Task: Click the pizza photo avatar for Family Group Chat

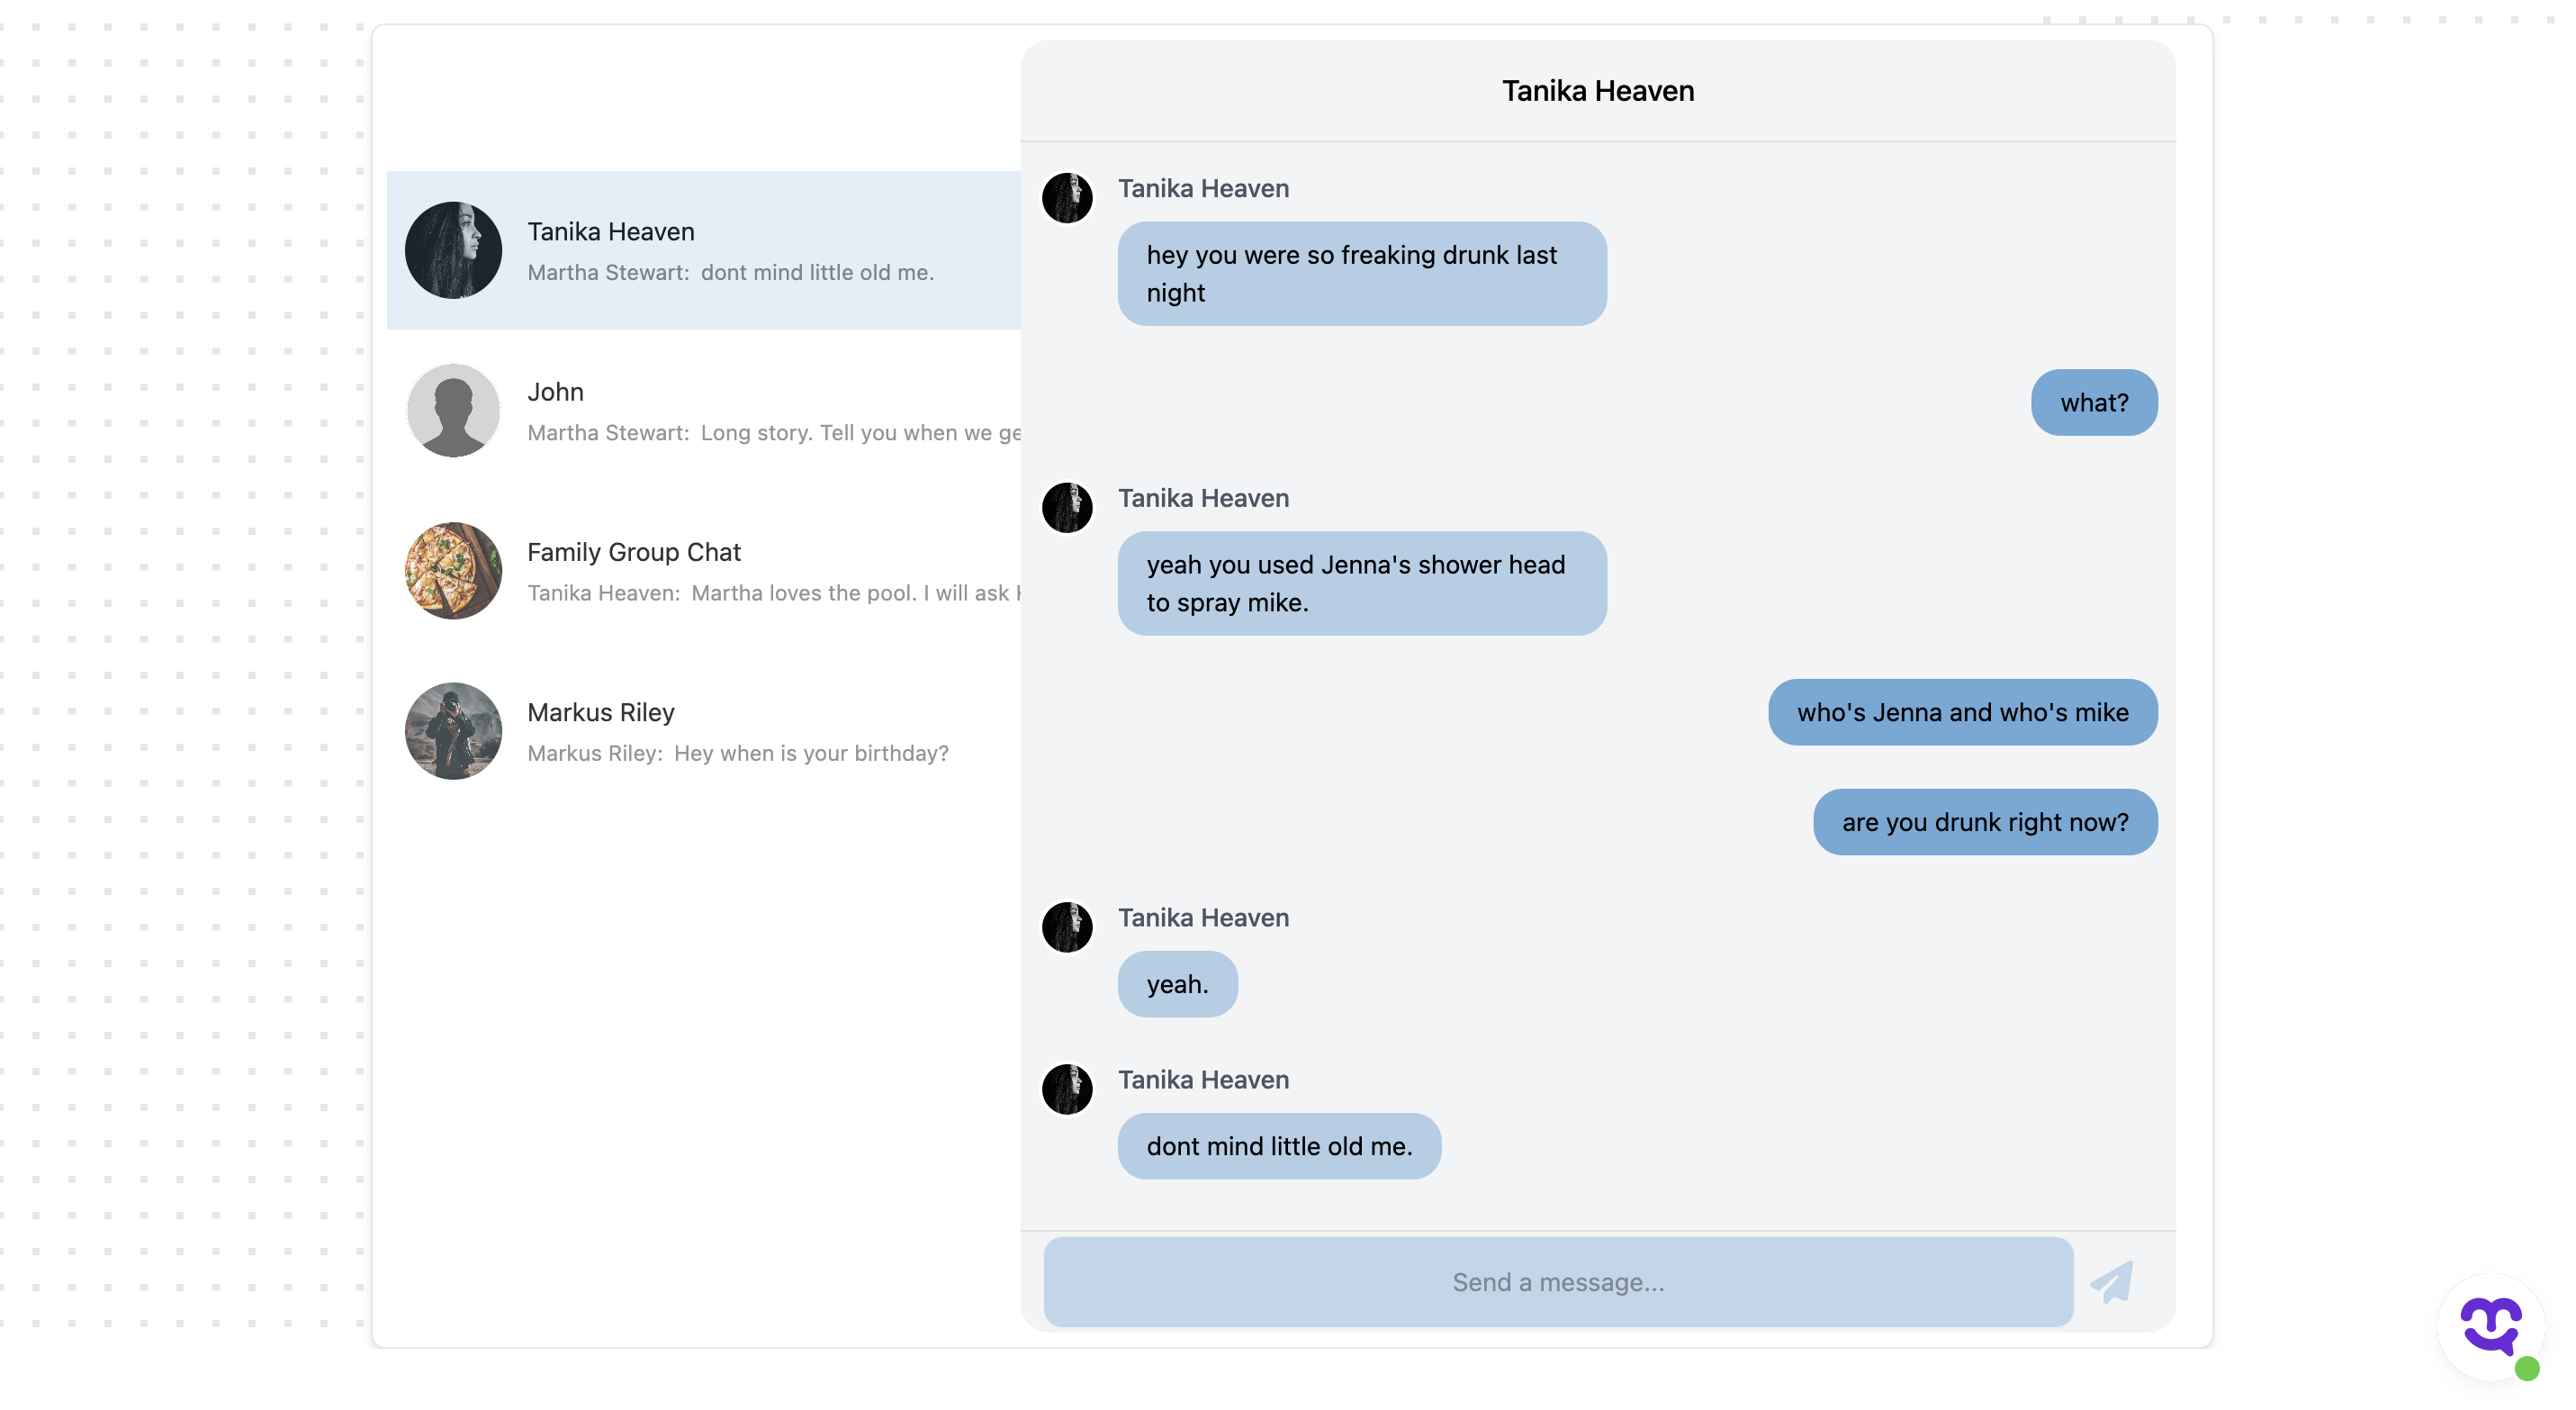Action: [452, 571]
